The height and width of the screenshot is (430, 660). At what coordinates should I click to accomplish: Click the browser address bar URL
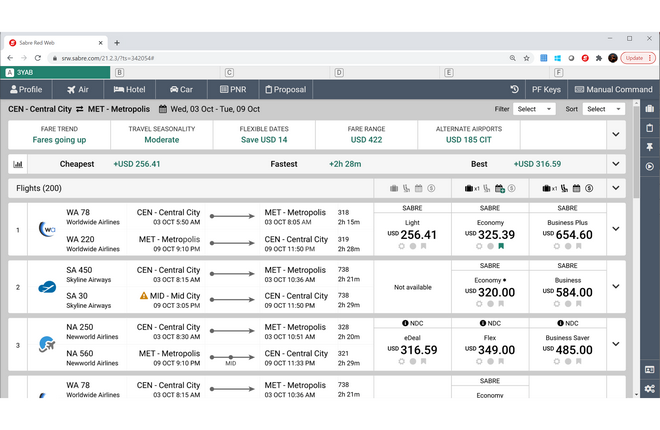(108, 58)
